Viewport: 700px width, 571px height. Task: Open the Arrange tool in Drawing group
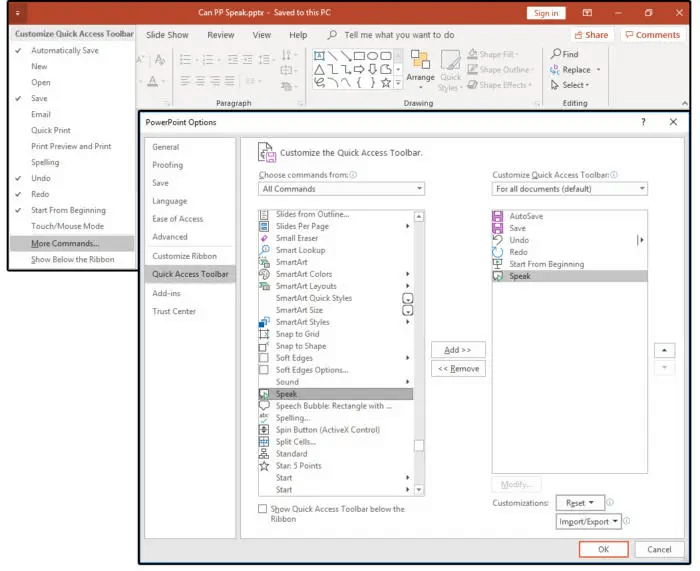pyautogui.click(x=420, y=68)
